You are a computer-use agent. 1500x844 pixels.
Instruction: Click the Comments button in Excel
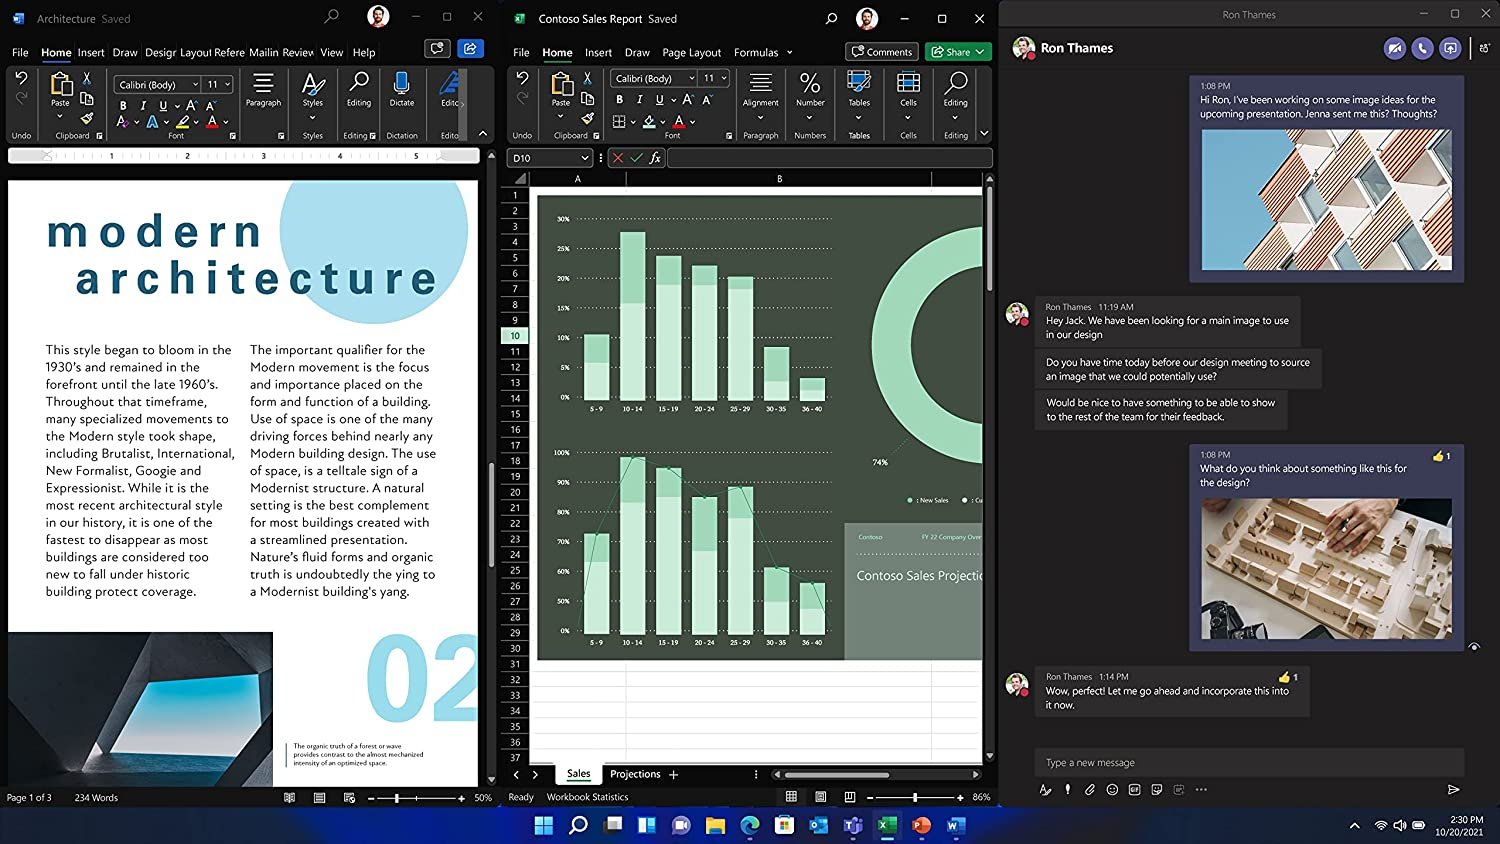point(881,51)
